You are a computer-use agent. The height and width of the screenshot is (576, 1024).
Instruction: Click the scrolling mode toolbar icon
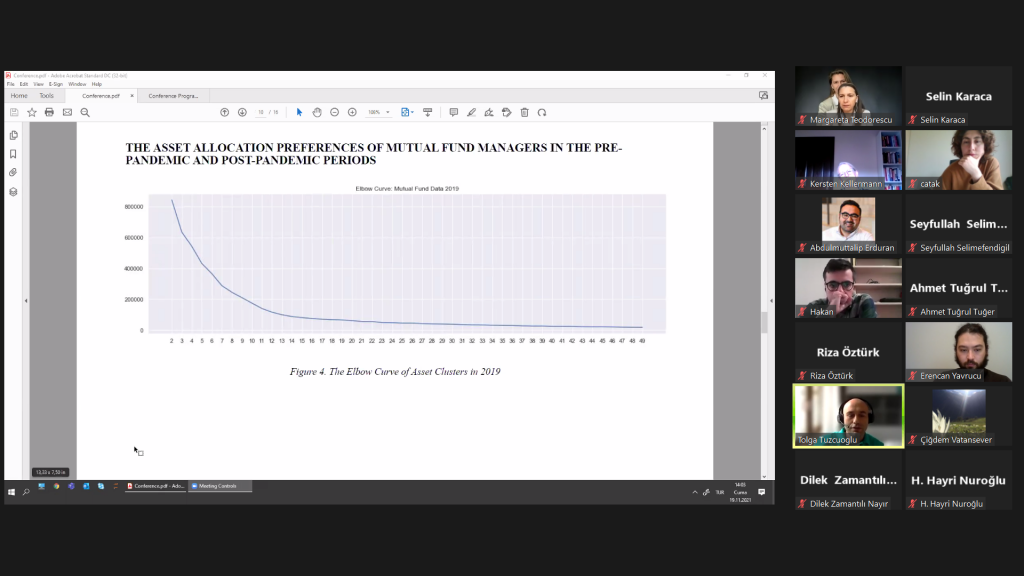point(428,112)
